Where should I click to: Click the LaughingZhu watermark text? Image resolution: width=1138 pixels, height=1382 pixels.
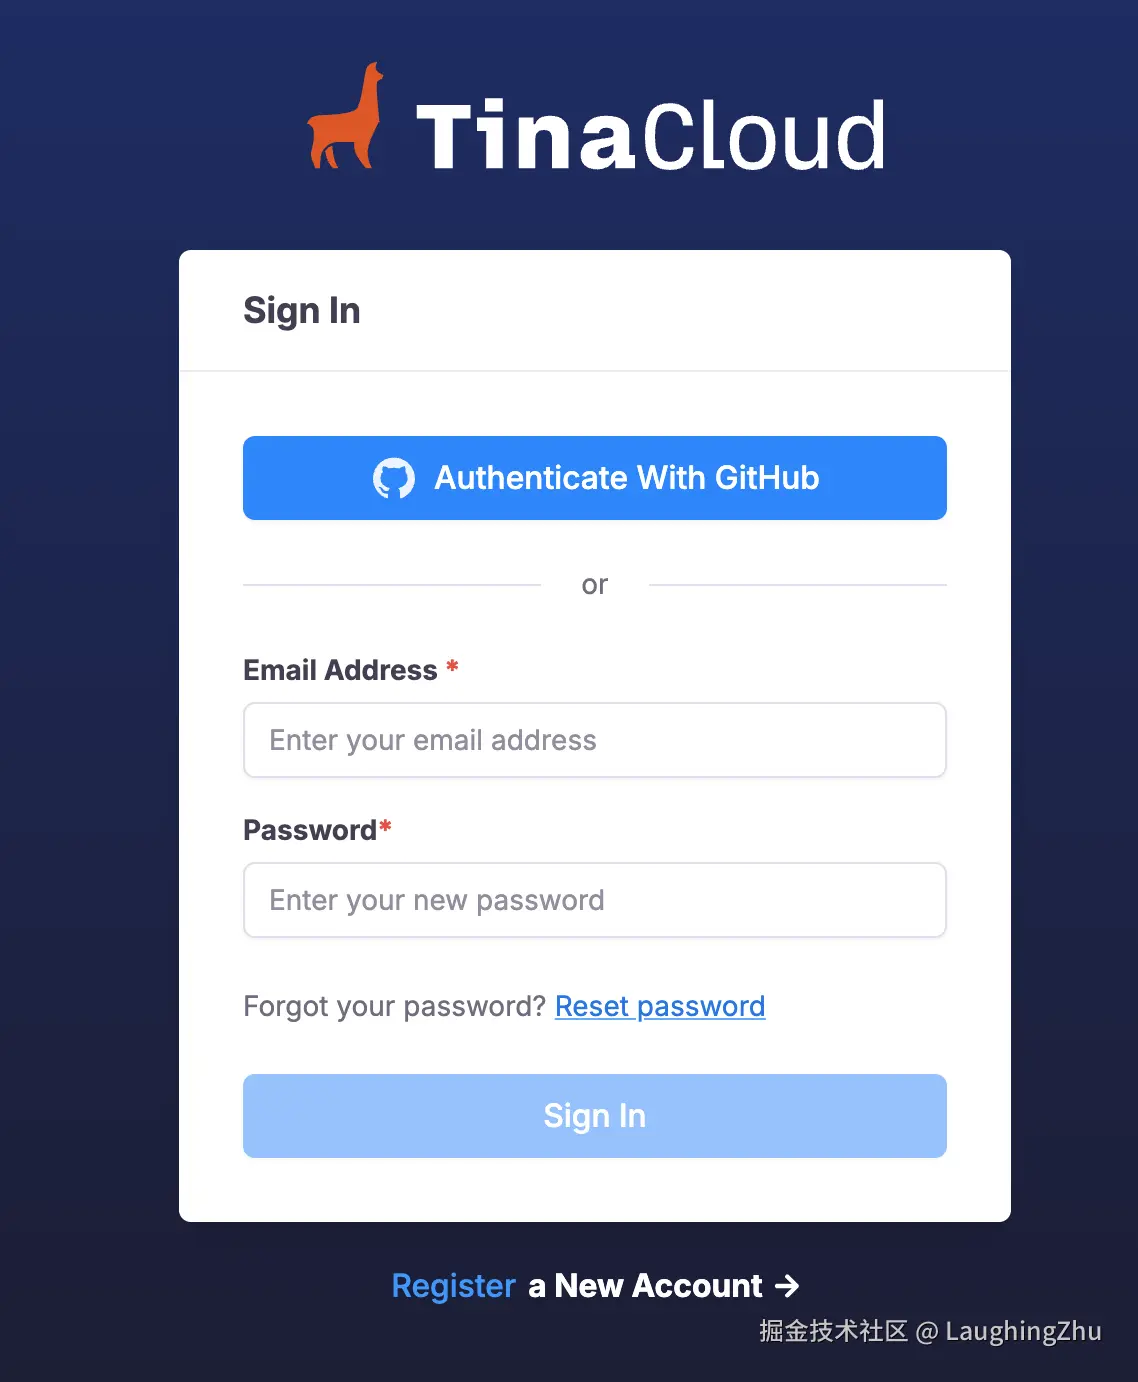coord(1023,1331)
